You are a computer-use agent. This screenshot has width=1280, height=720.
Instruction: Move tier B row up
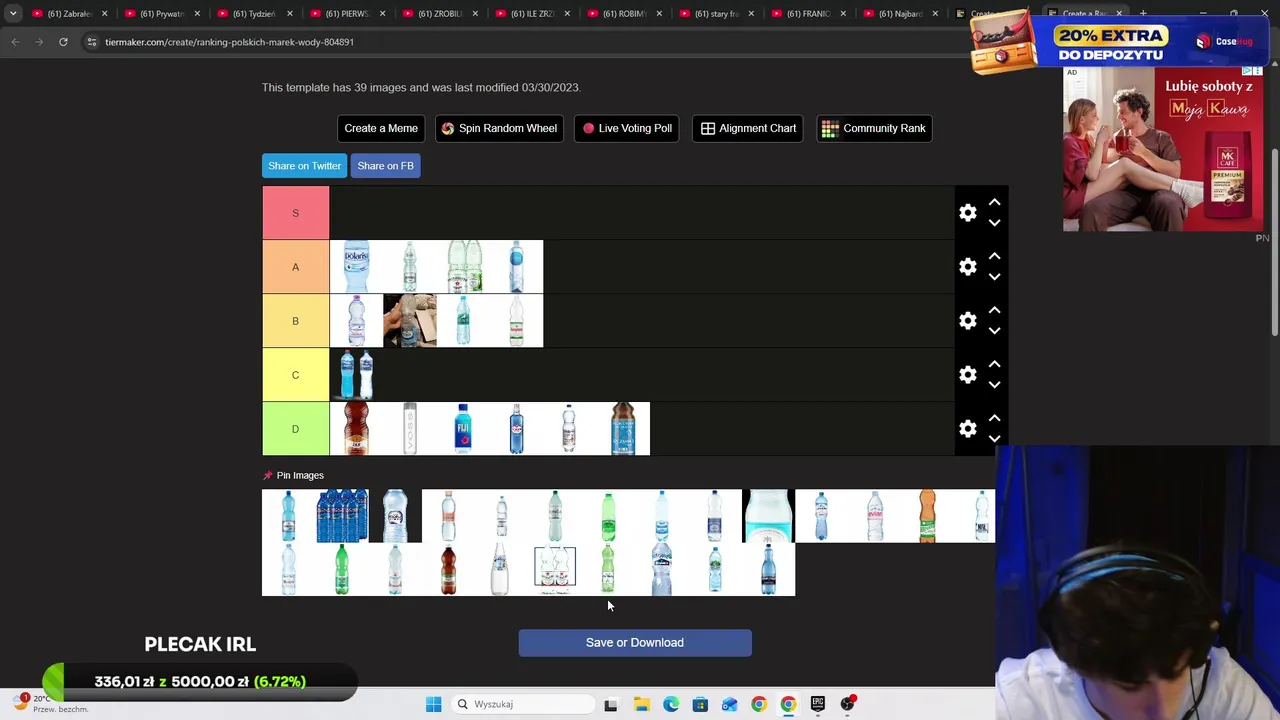pyautogui.click(x=994, y=310)
